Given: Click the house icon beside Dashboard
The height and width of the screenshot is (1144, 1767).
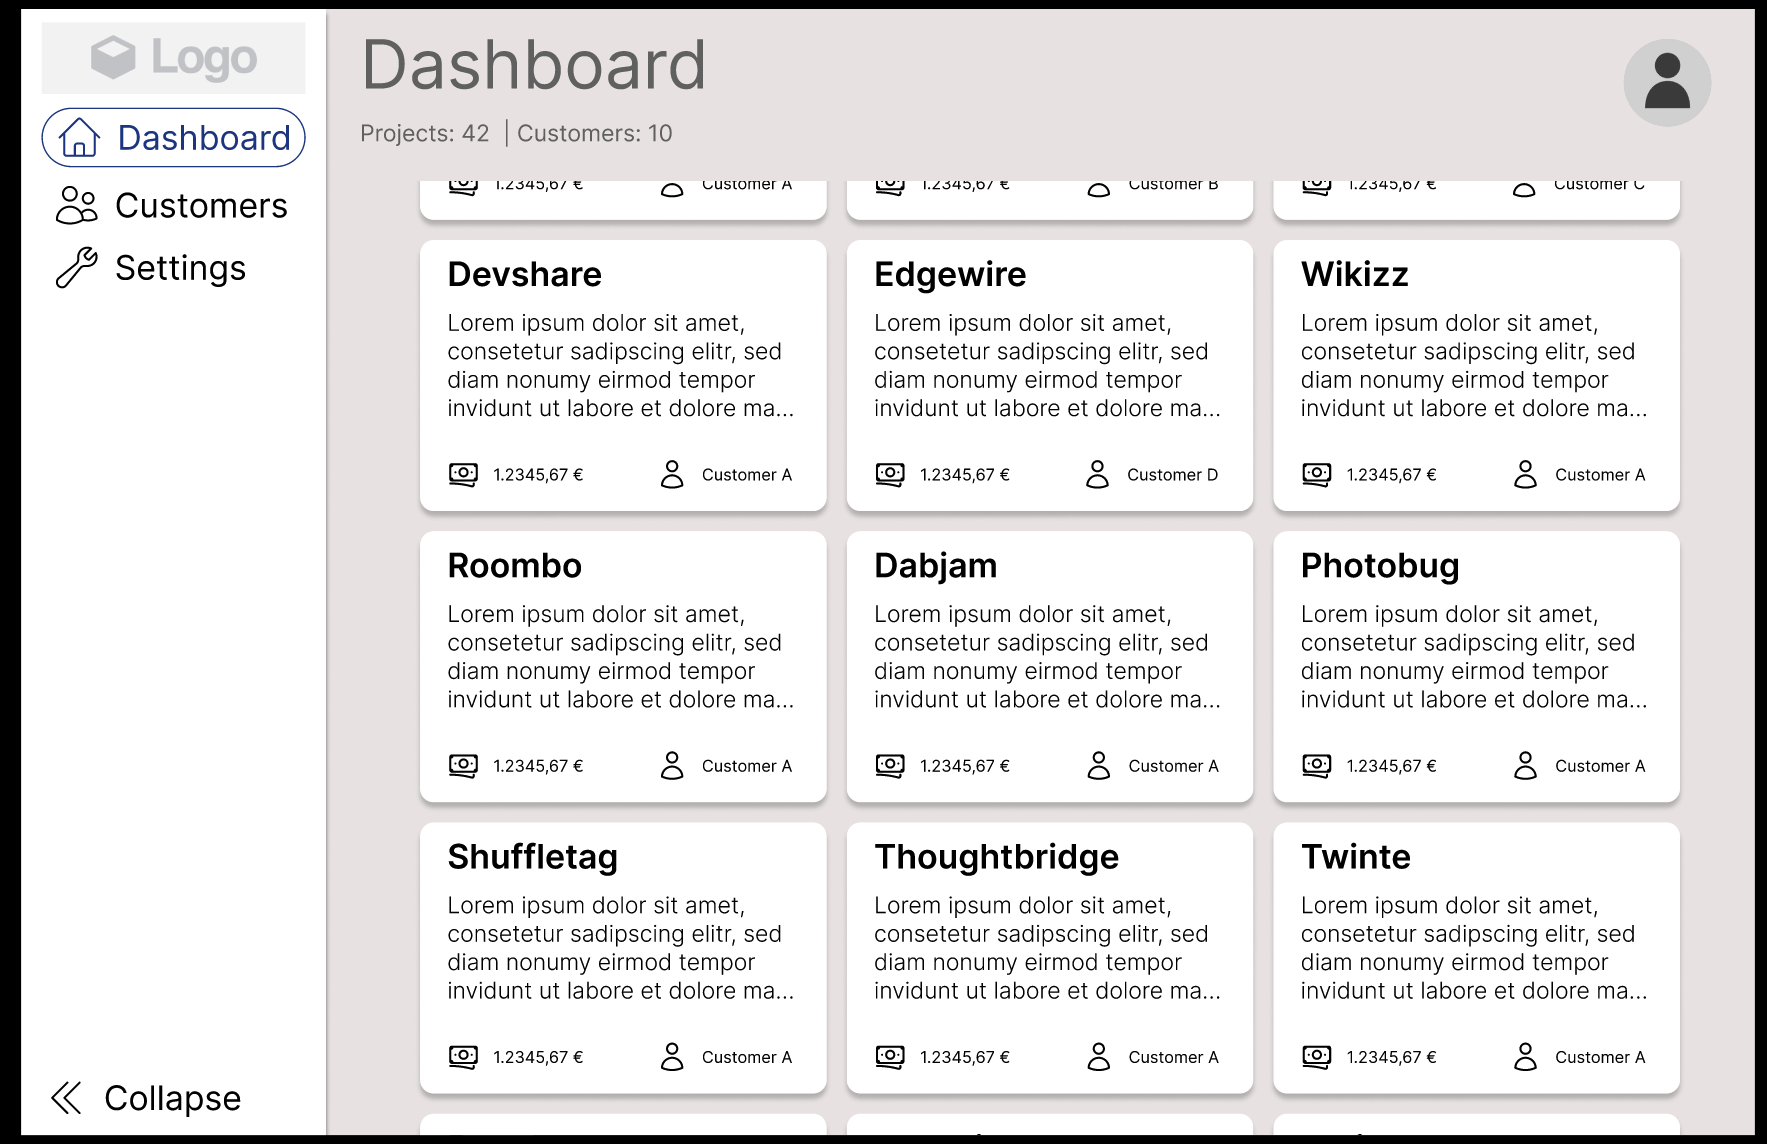Looking at the screenshot, I should pos(79,138).
